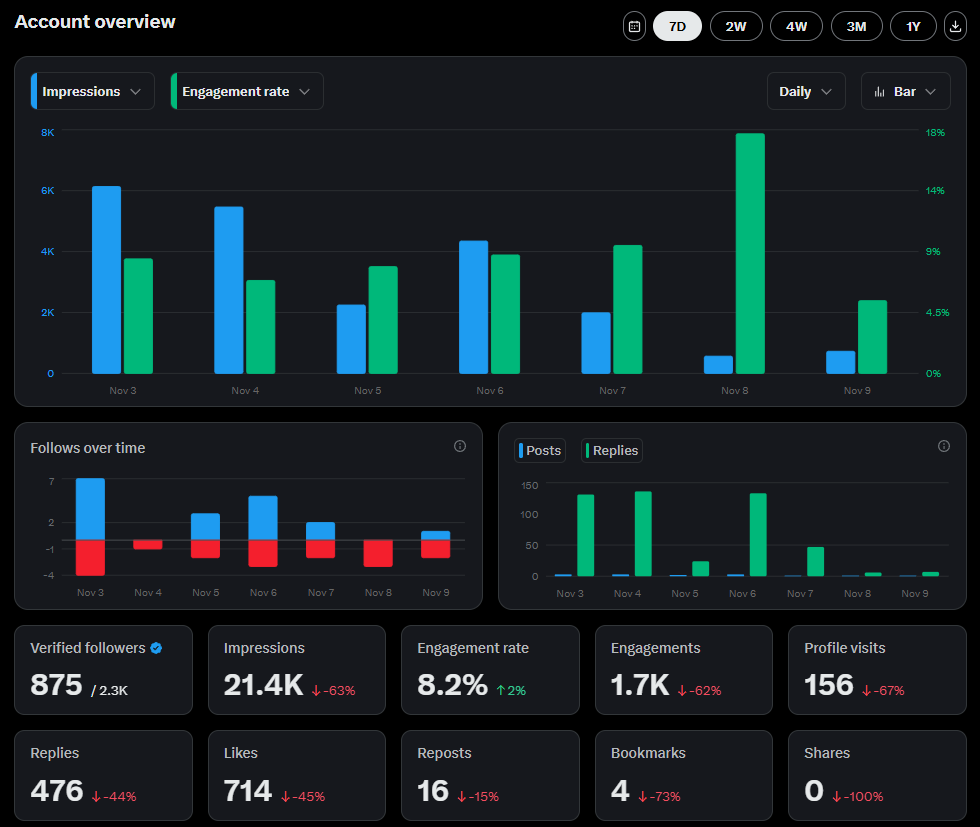Open the Bar chart type dropdown
Viewport: 980px width, 827px height.
pos(905,91)
